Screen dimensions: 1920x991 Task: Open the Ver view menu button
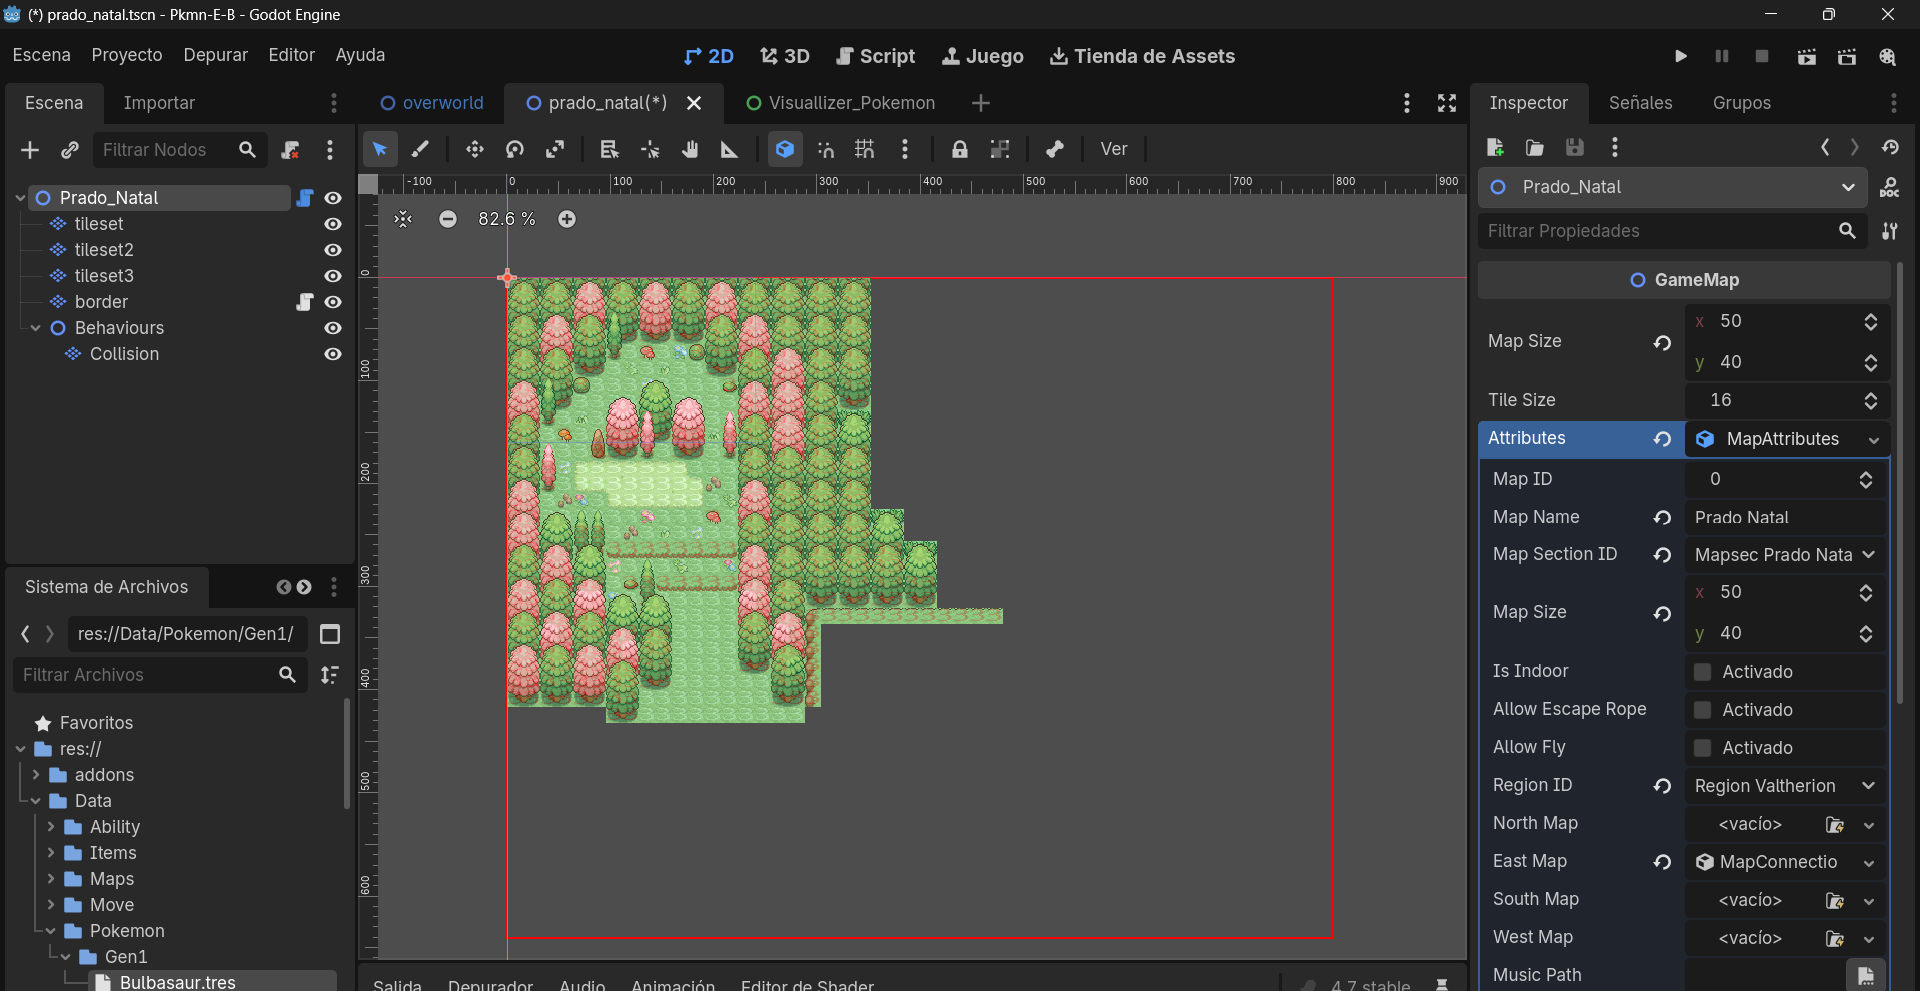(x=1114, y=149)
